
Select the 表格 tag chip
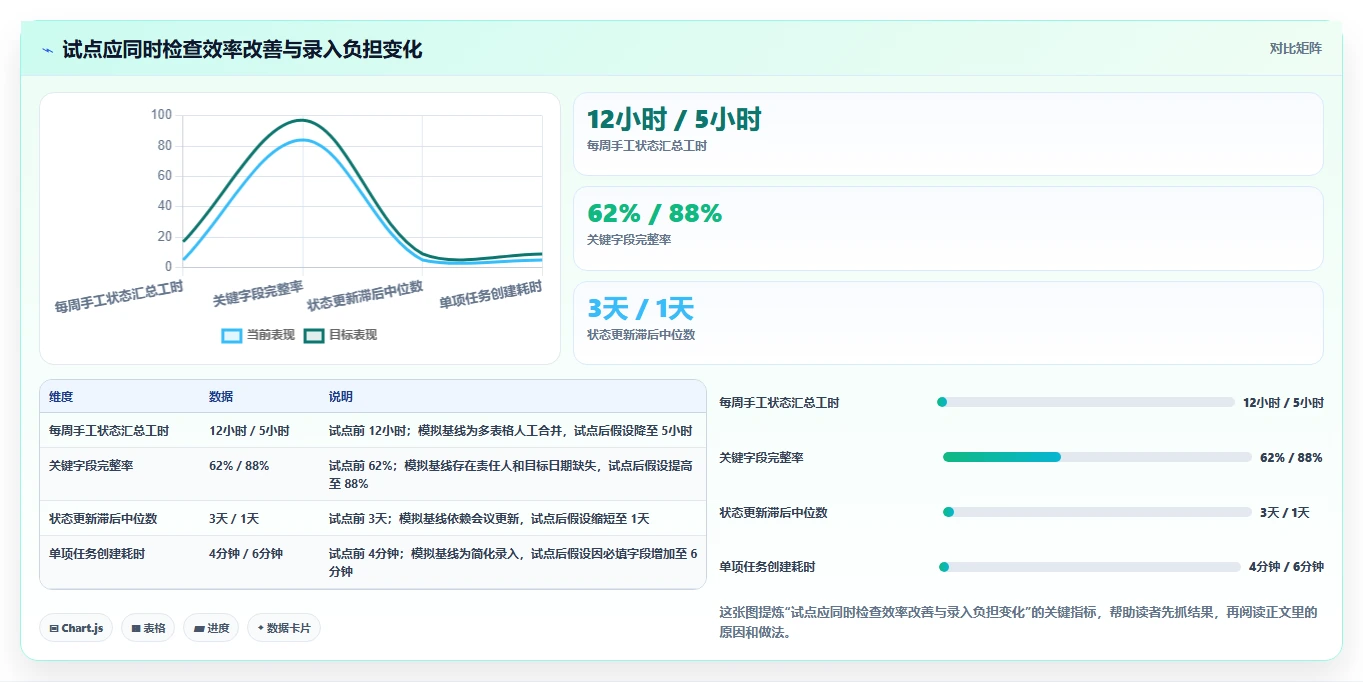pos(148,628)
